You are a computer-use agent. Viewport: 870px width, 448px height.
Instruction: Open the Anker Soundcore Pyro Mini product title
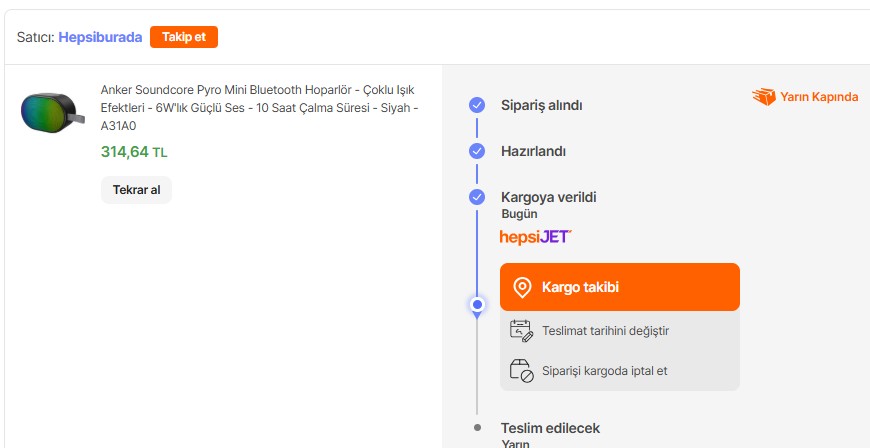point(259,107)
